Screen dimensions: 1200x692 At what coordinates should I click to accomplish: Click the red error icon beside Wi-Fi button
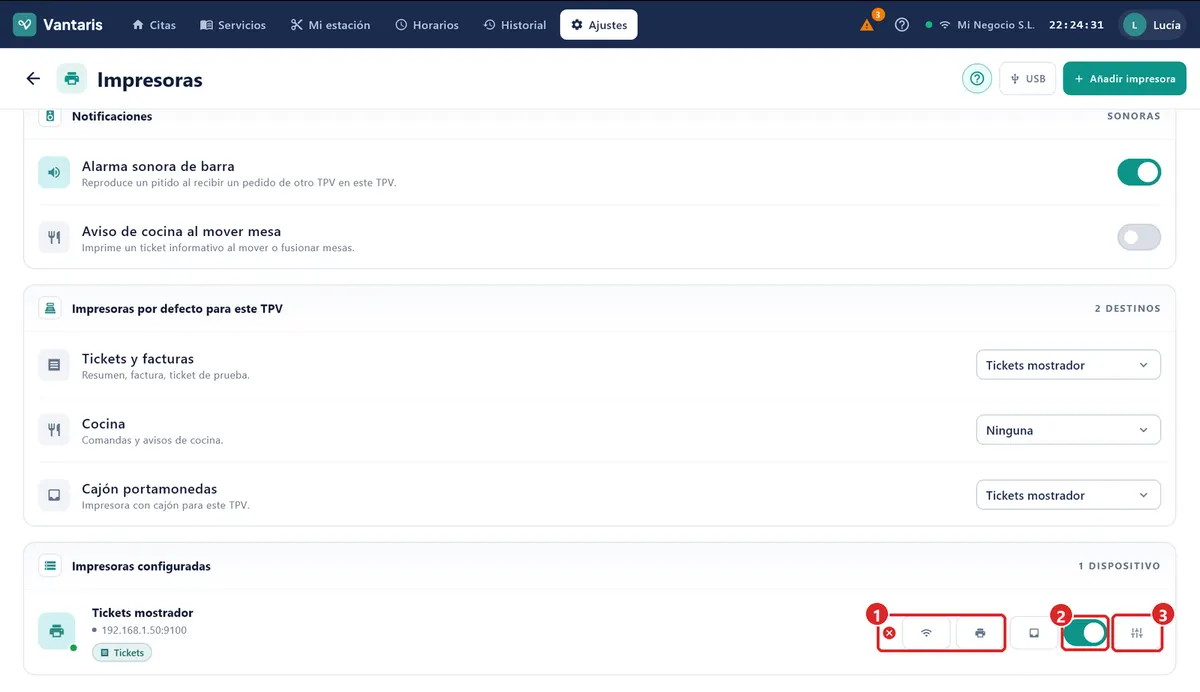(x=889, y=633)
